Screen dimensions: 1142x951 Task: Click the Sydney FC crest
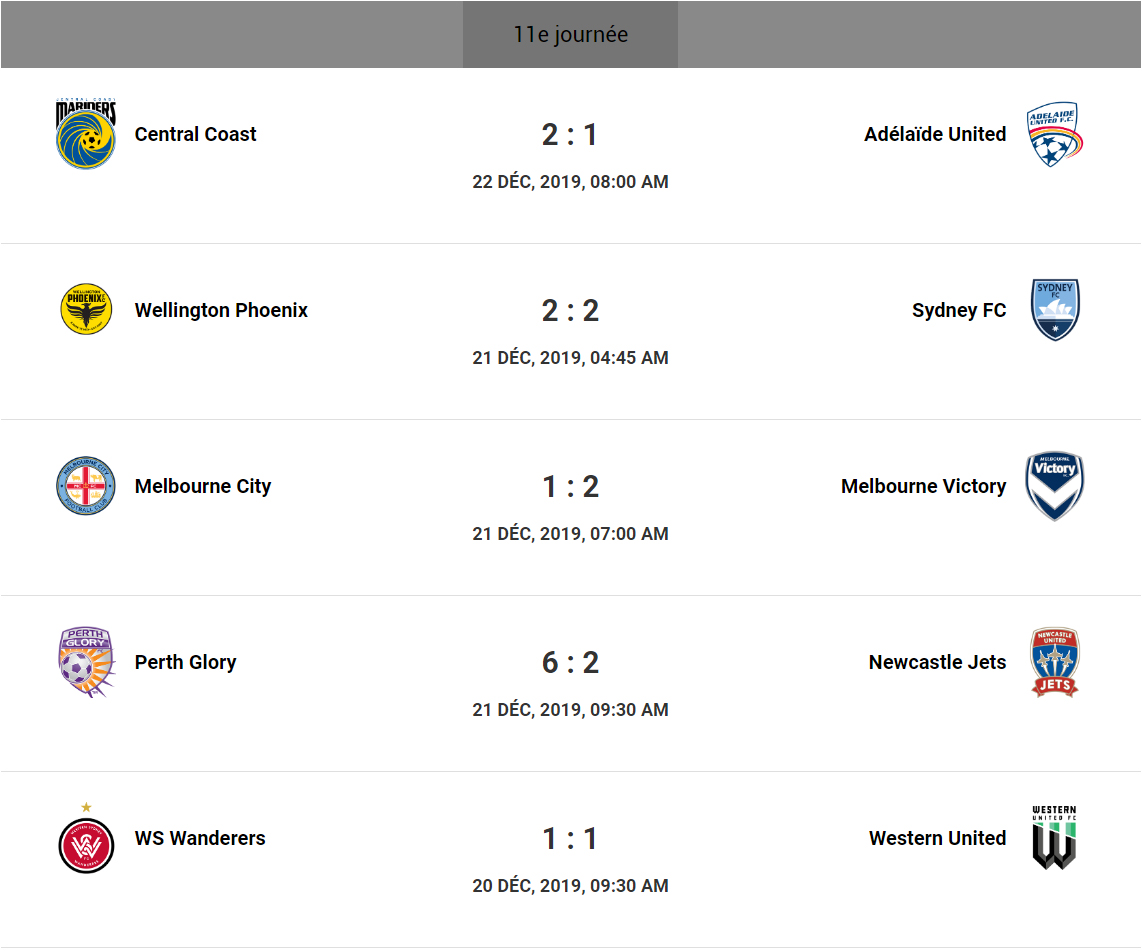tap(1055, 310)
